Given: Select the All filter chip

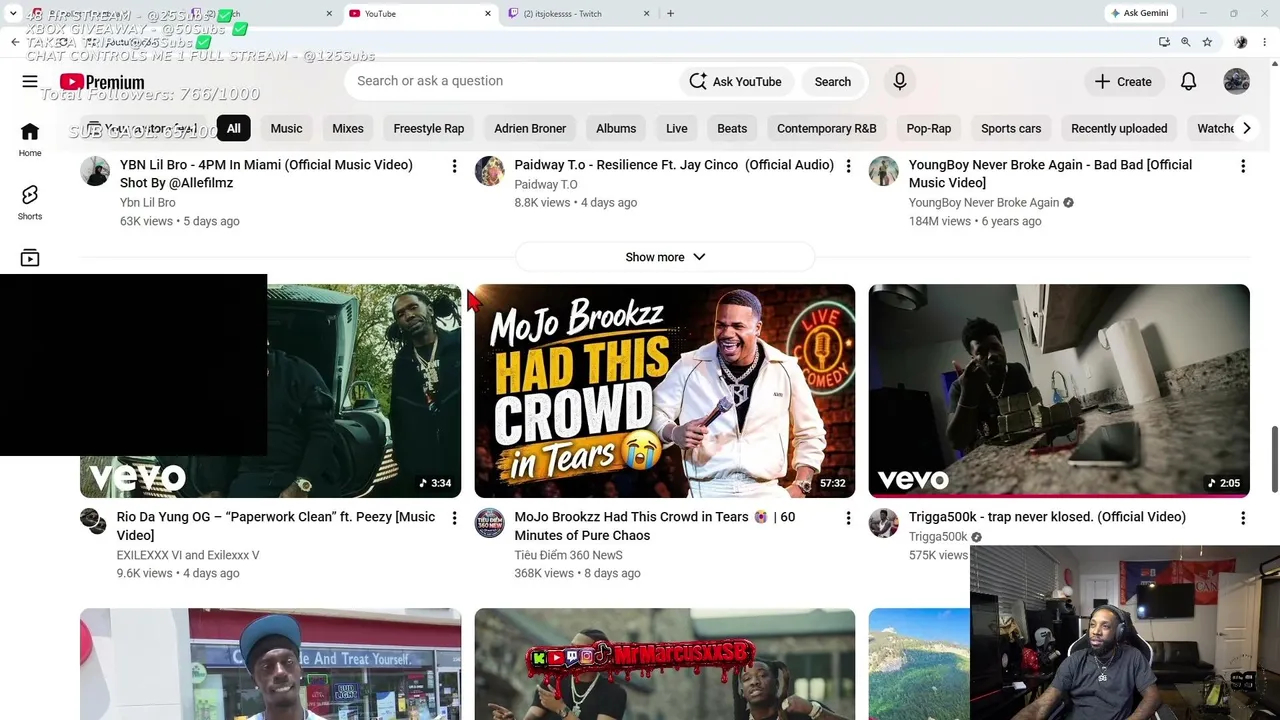Looking at the screenshot, I should pos(233,128).
